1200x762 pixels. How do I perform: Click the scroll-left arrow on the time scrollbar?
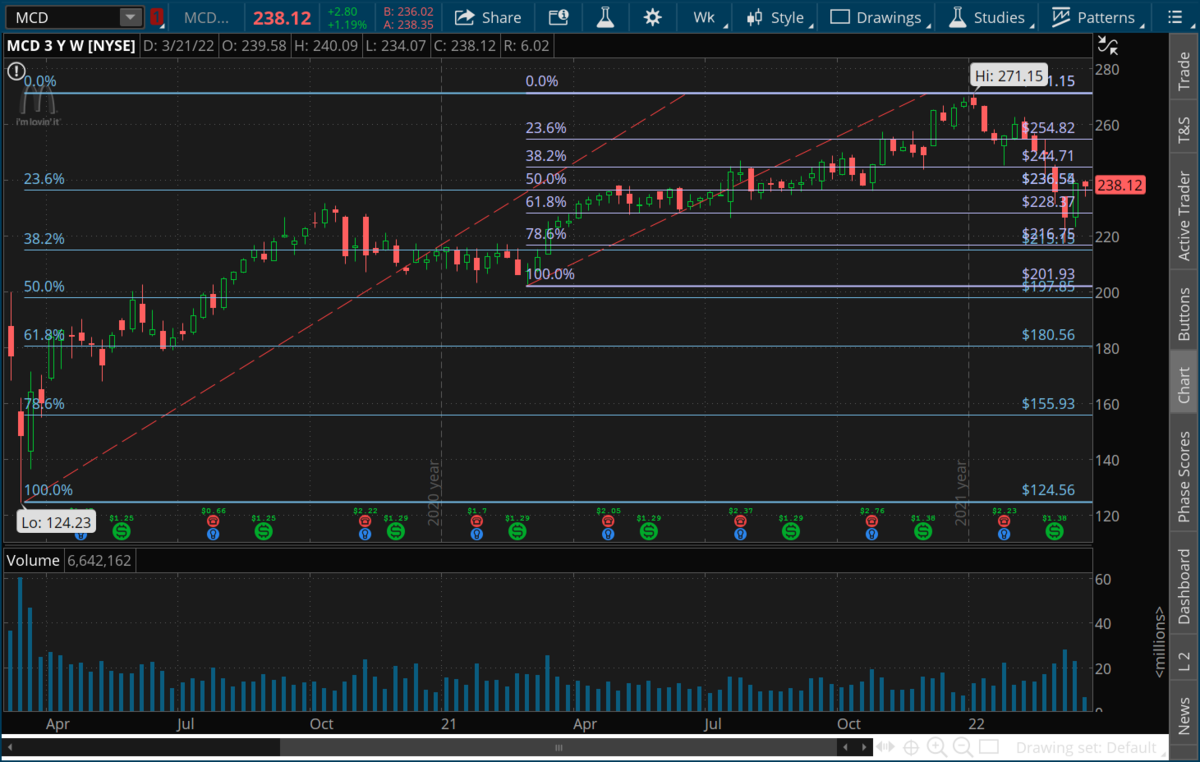(x=9, y=748)
